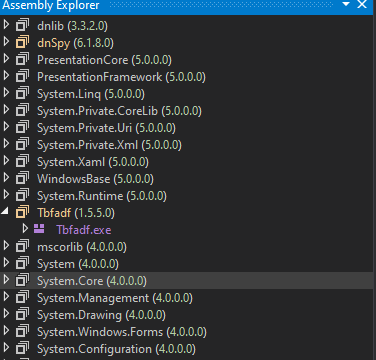Click the WindowsBase assembly icon
Image resolution: width=376 pixels, height=360 pixels.
click(x=22, y=179)
